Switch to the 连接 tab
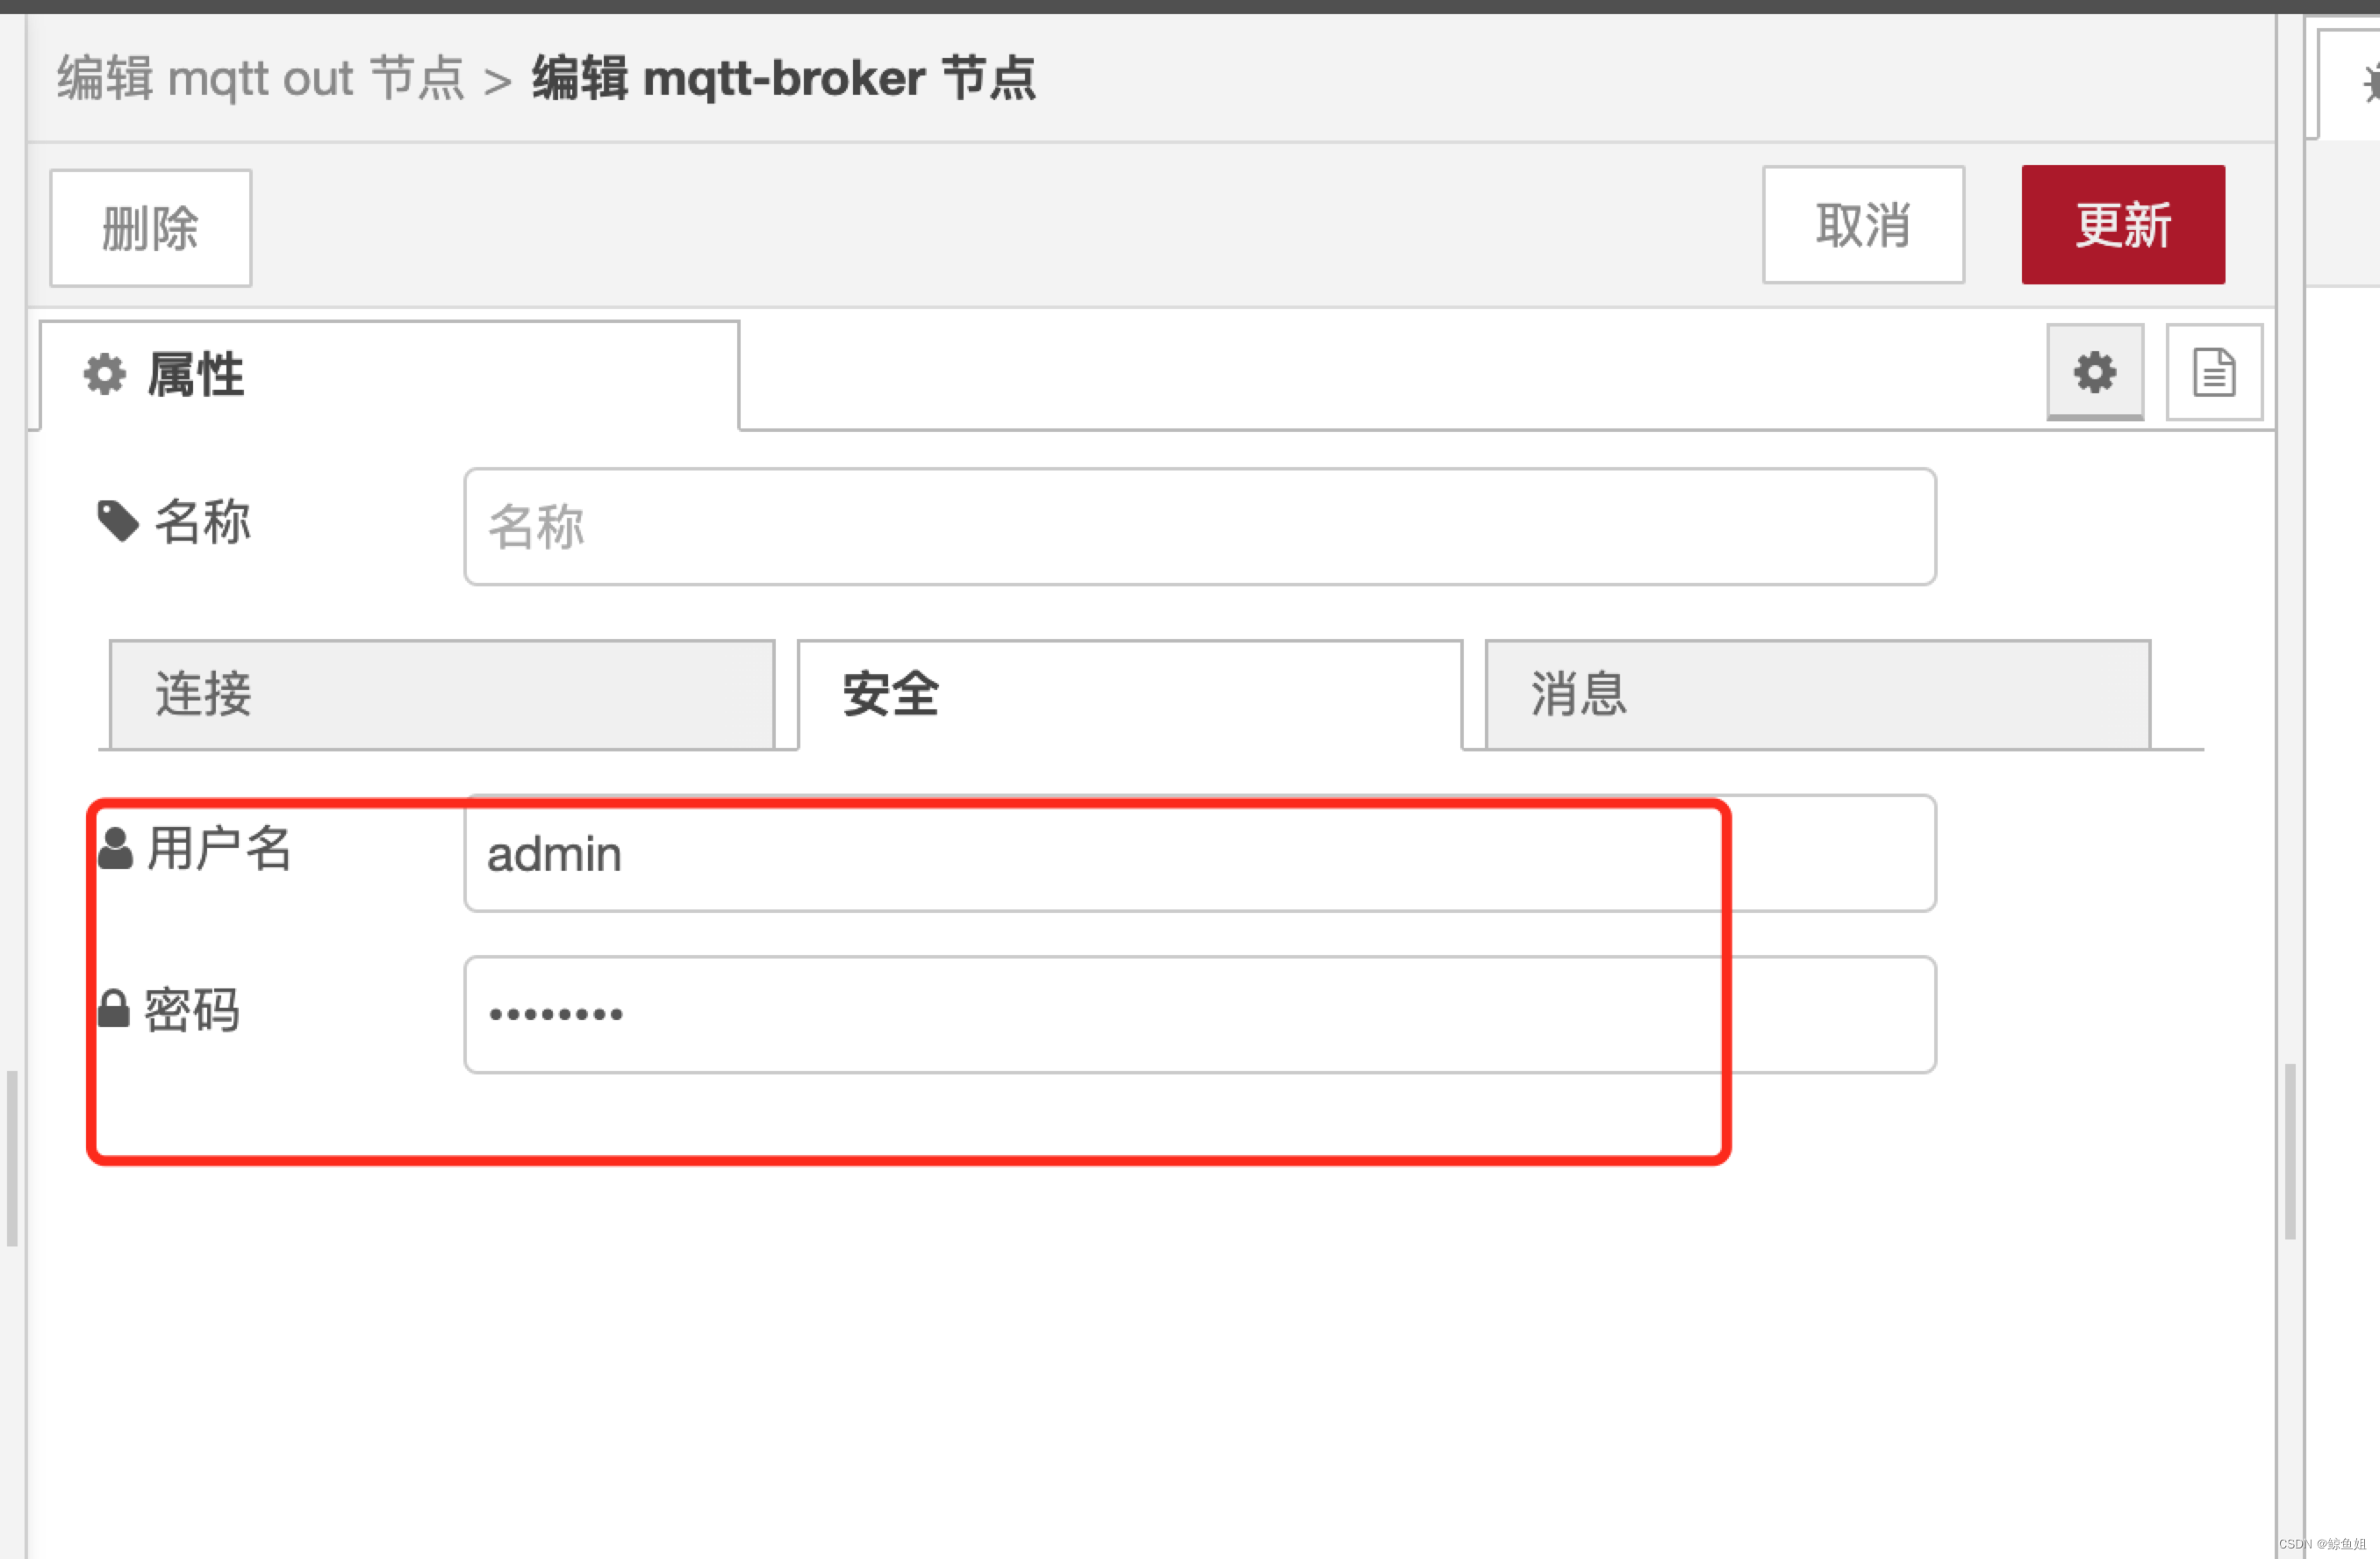The image size is (2380, 1559). point(441,694)
